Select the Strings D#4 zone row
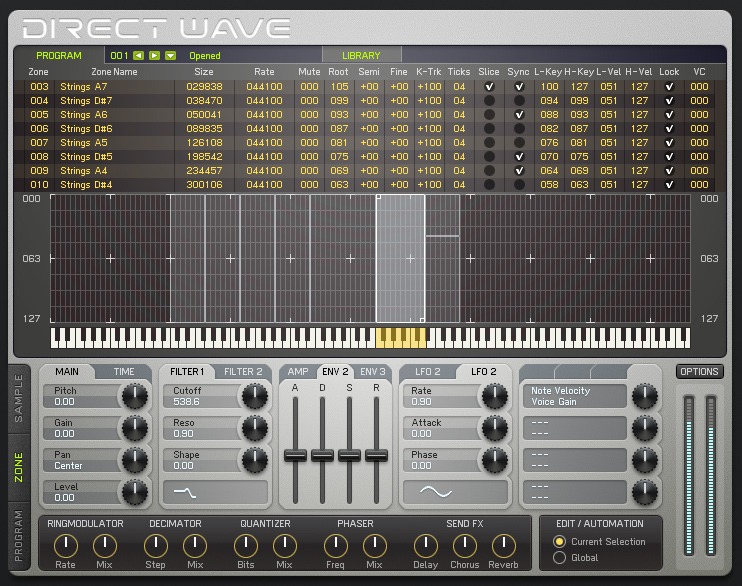Viewport: 742px width, 586px height. pos(364,184)
